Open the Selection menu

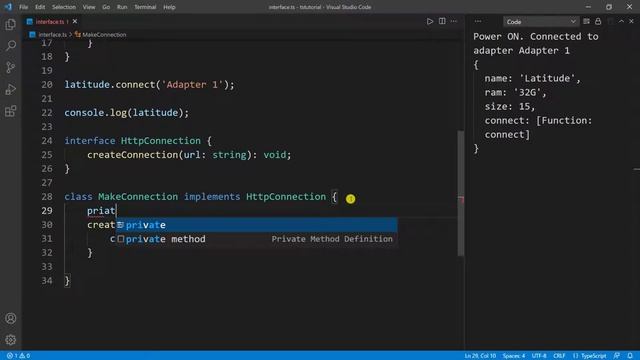tap(64, 7)
